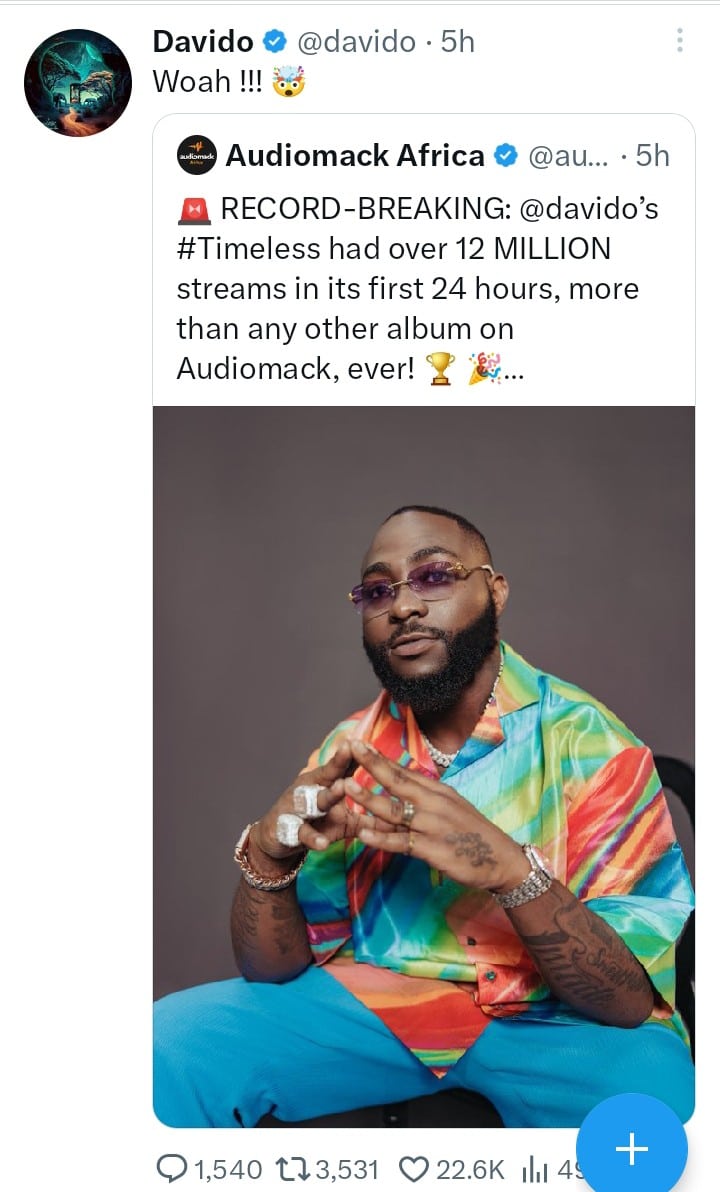Like the tweet with the heart icon
Viewport: 720px width, 1192px height.
point(412,1168)
